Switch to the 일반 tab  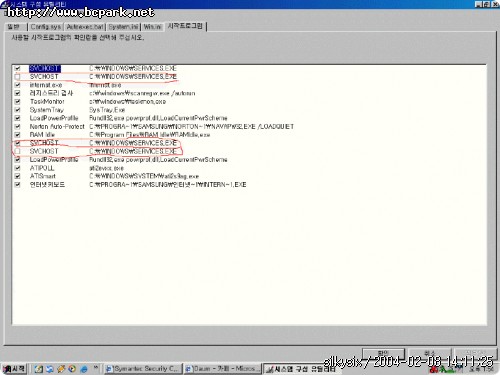[14, 27]
